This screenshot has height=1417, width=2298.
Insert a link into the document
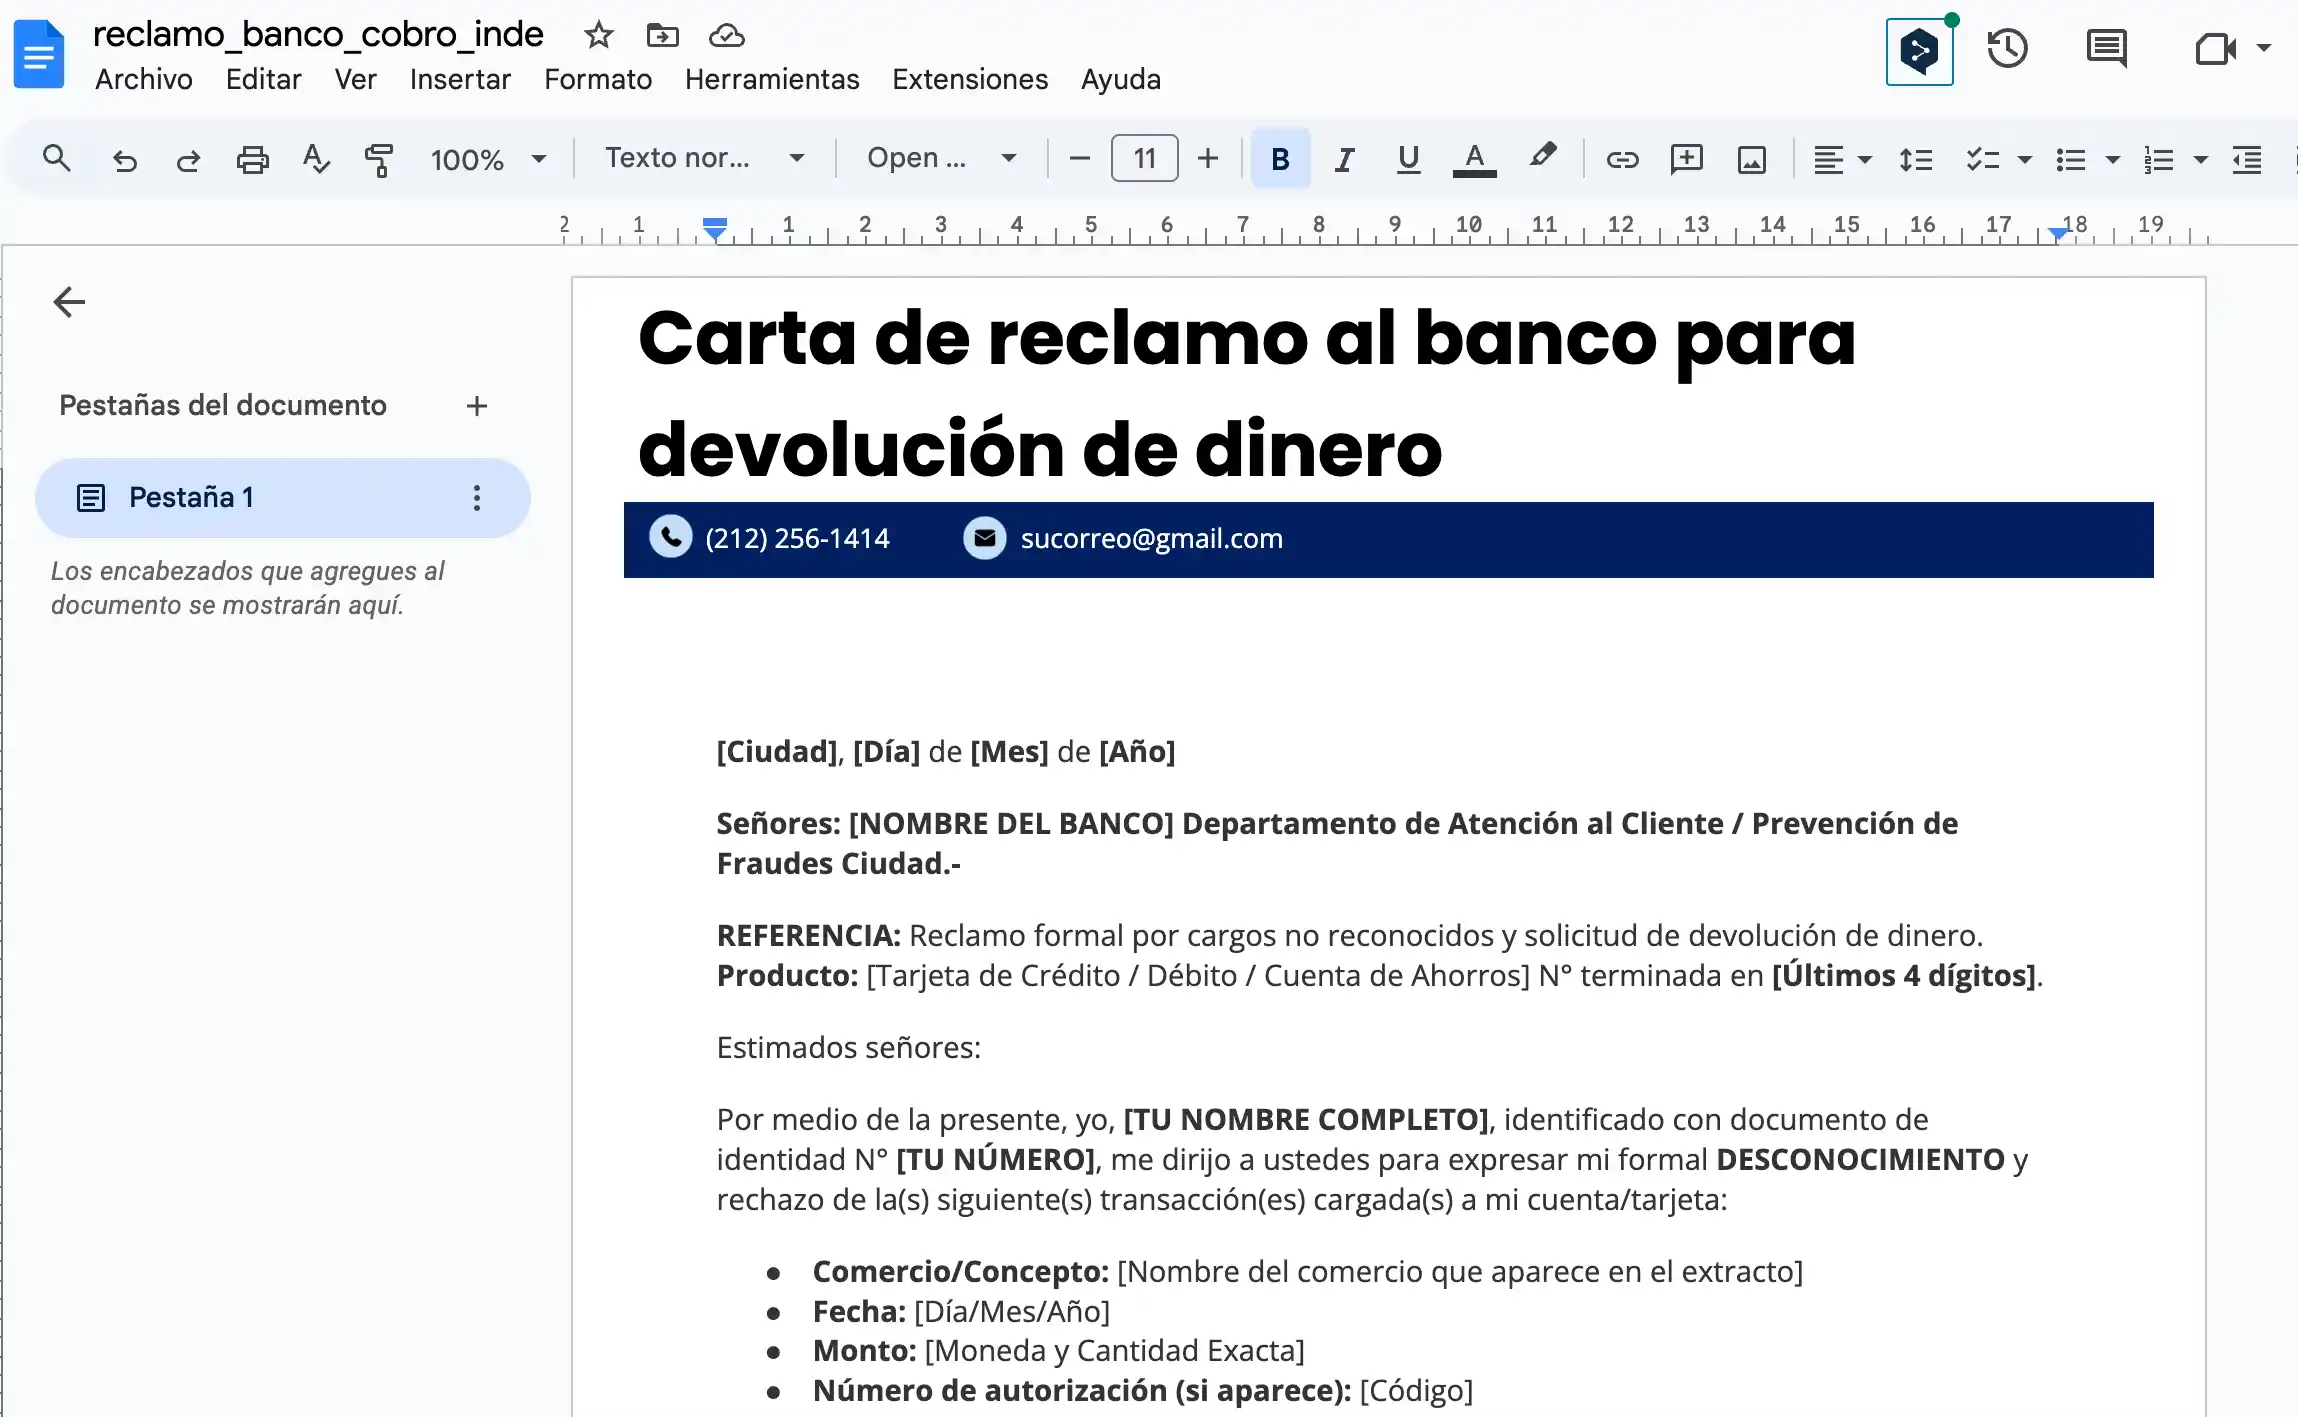[1622, 158]
